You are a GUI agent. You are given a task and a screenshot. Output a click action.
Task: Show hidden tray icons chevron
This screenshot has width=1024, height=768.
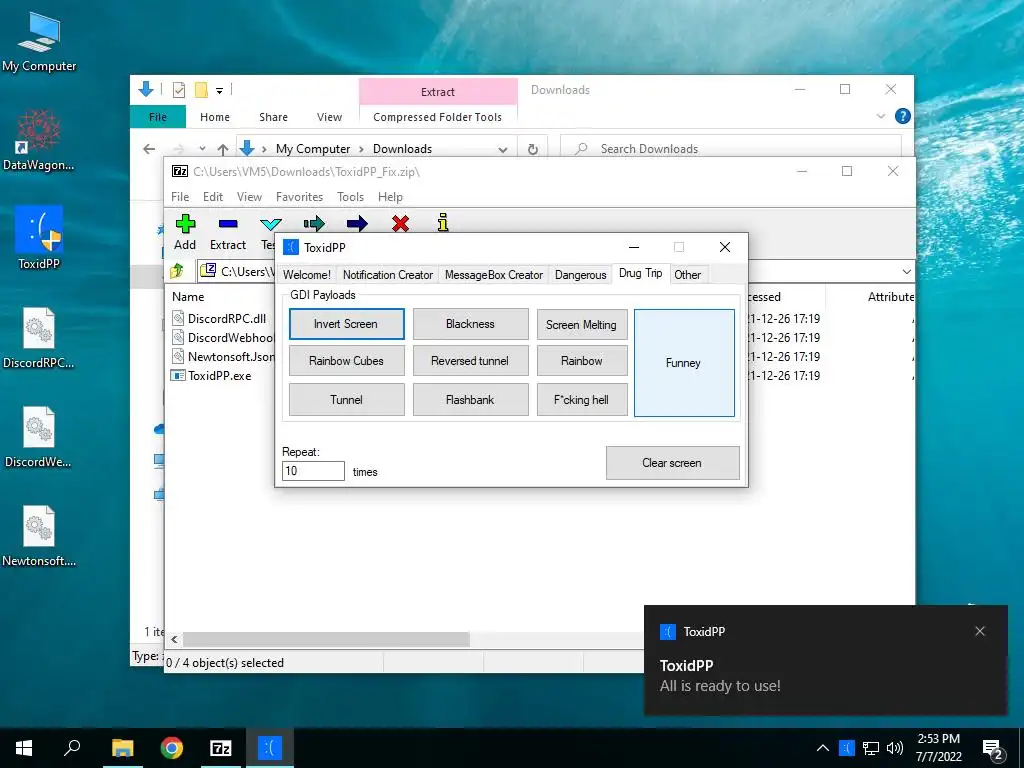823,748
